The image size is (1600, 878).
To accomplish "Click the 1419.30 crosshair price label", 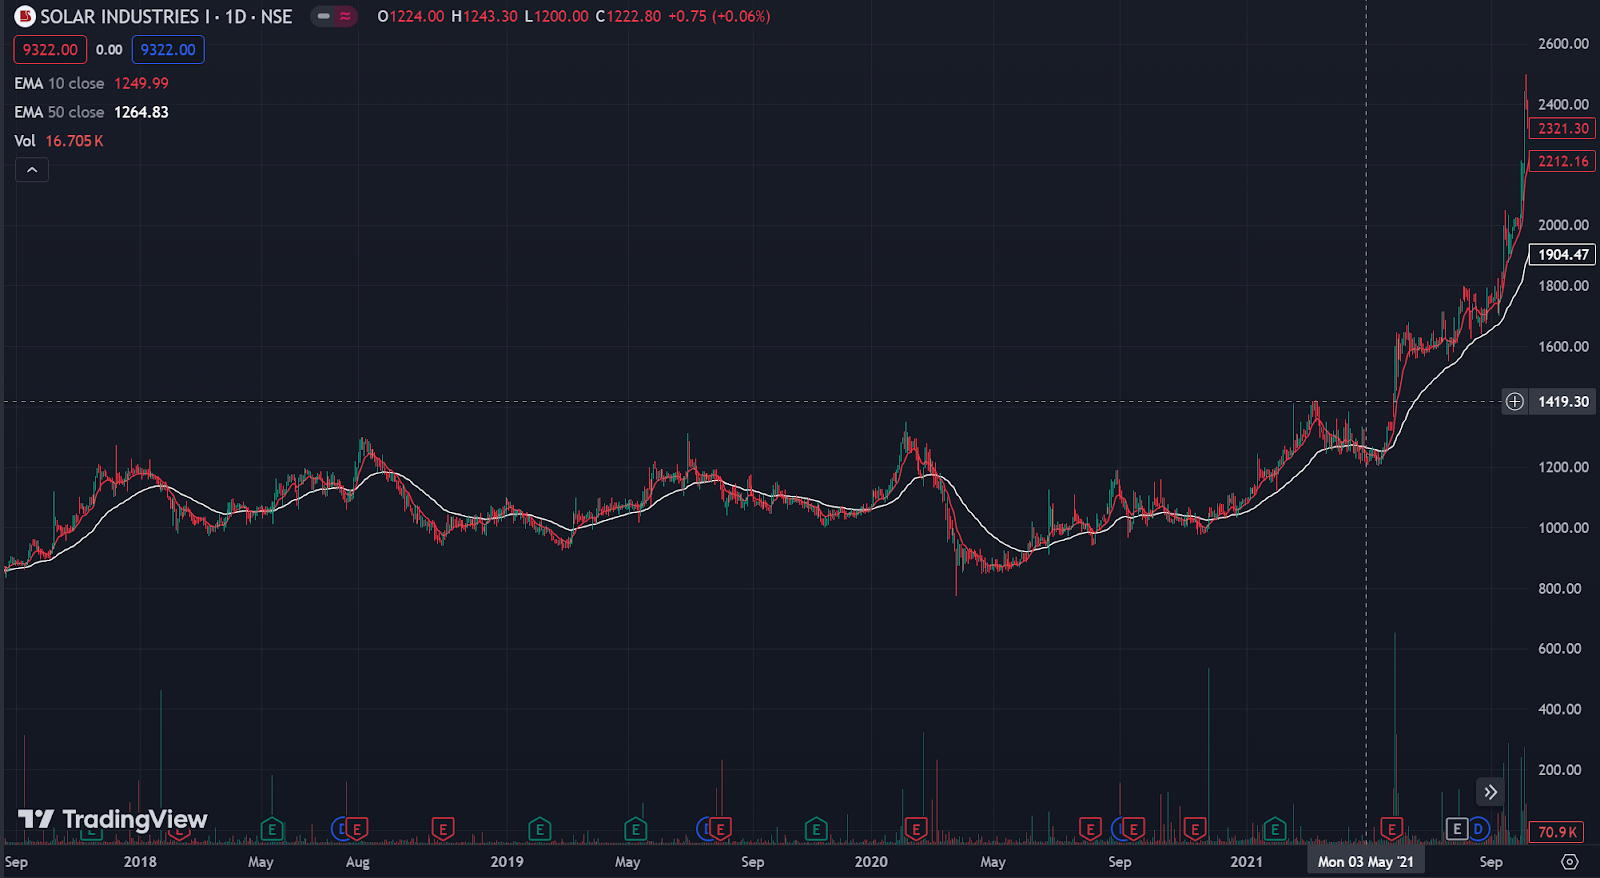I will click(x=1563, y=401).
